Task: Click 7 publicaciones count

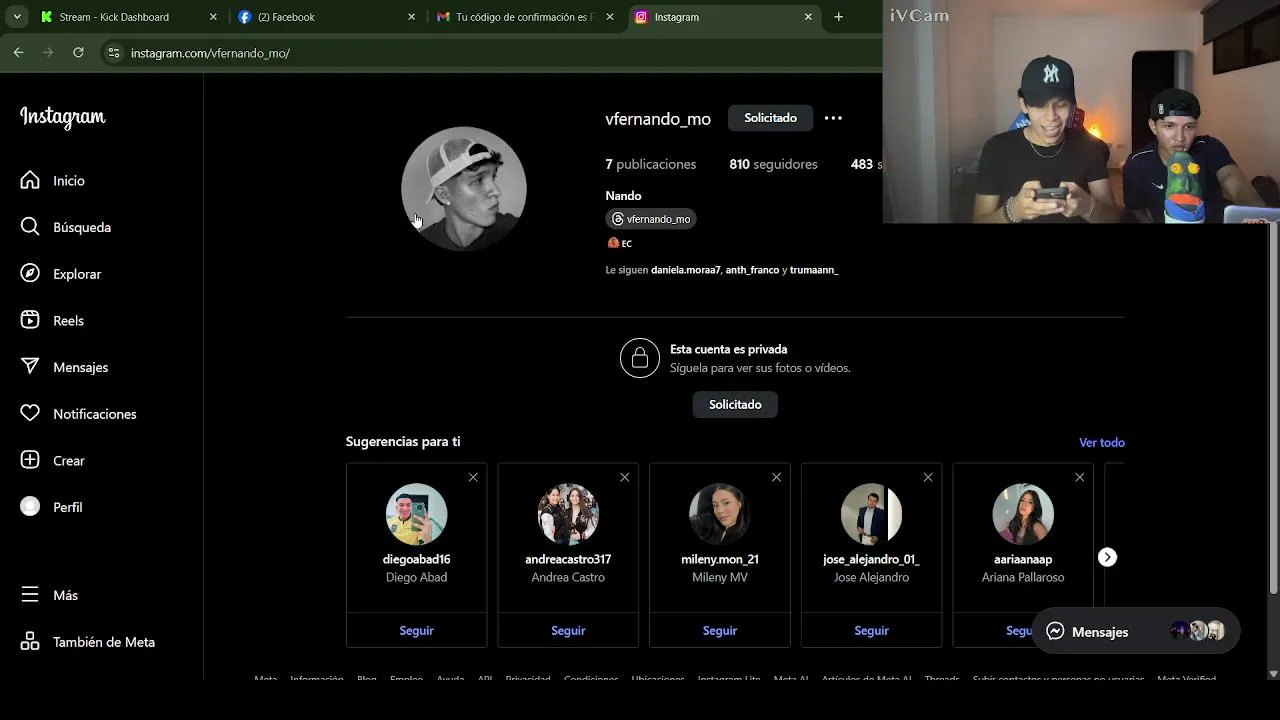Action: [650, 164]
